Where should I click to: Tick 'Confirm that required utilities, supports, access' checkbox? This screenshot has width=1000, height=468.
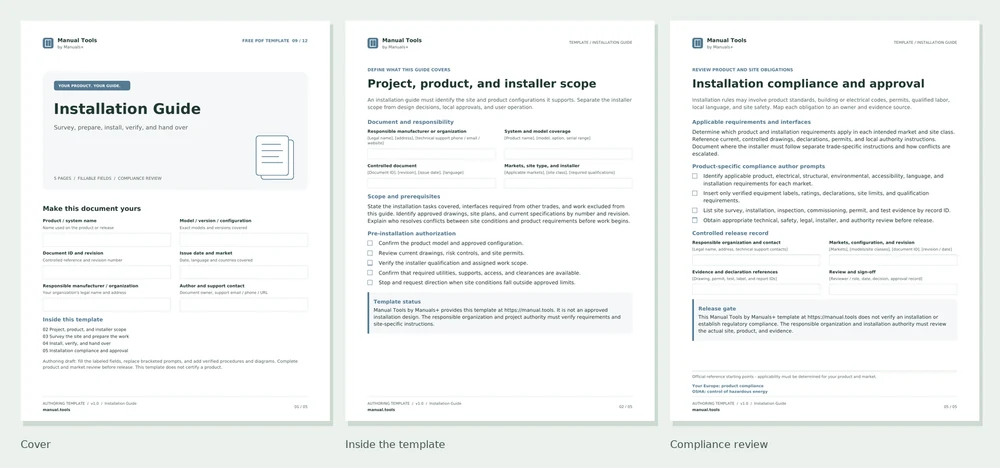(370, 272)
